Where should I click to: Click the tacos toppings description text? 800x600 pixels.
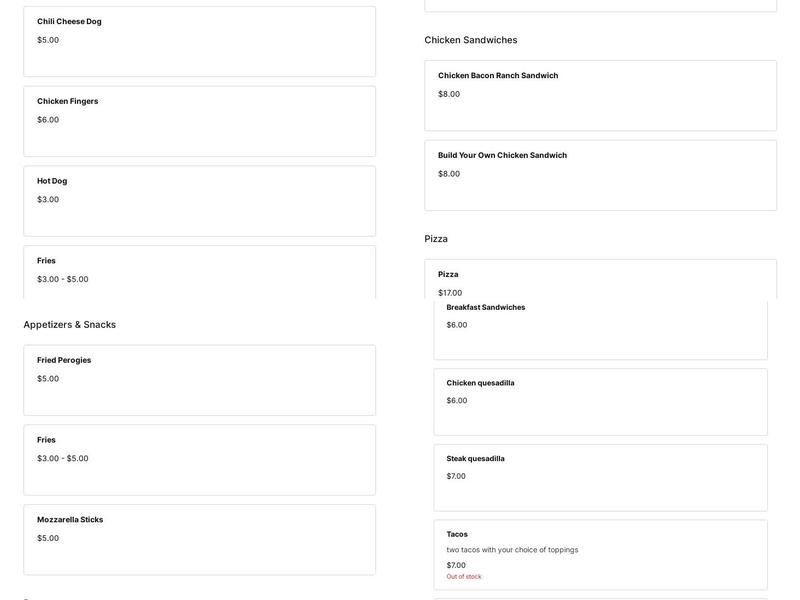(512, 550)
